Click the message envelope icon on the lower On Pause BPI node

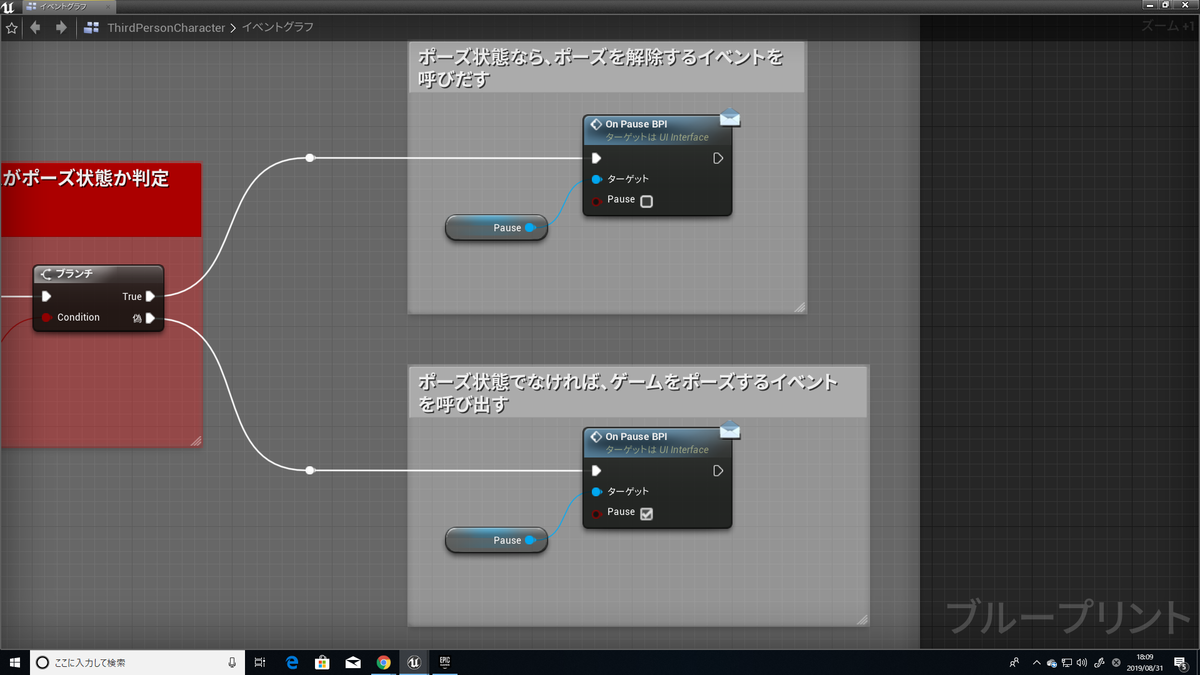(730, 430)
